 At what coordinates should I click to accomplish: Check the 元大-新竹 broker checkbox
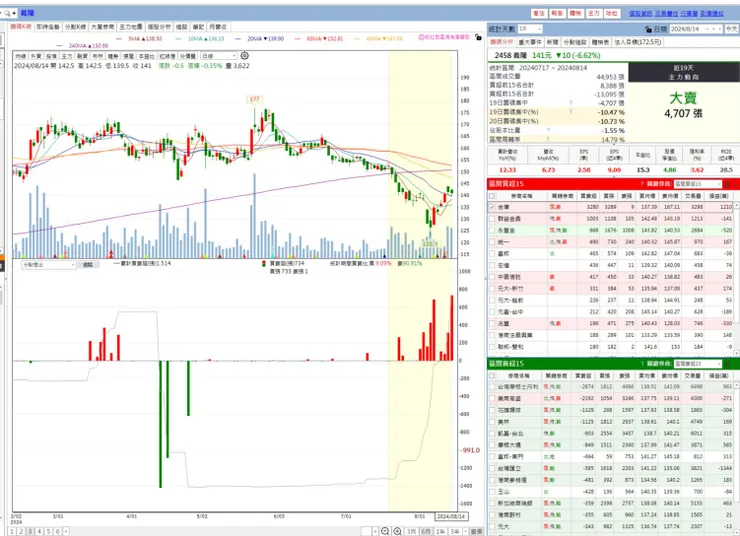(492, 288)
